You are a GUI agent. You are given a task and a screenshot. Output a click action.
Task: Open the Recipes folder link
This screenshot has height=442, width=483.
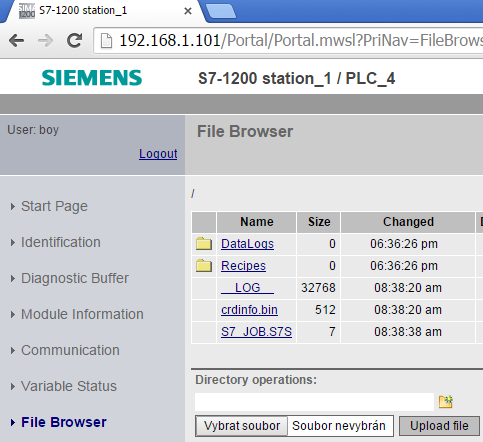(x=243, y=266)
